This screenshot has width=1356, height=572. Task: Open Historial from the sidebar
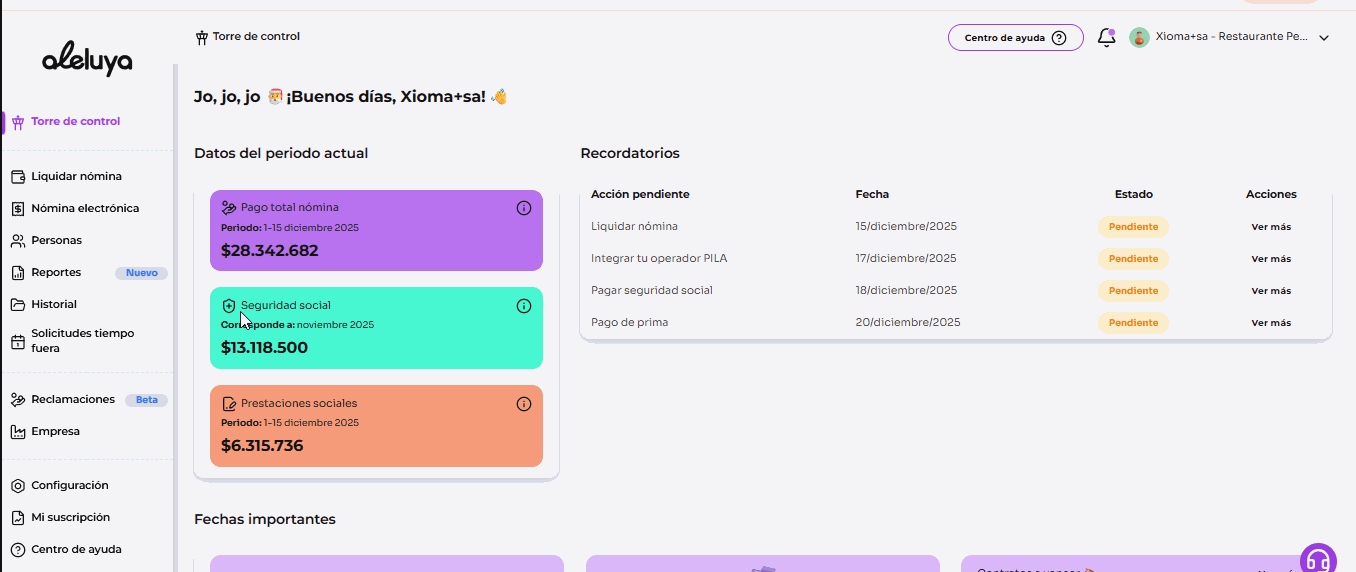pos(54,305)
